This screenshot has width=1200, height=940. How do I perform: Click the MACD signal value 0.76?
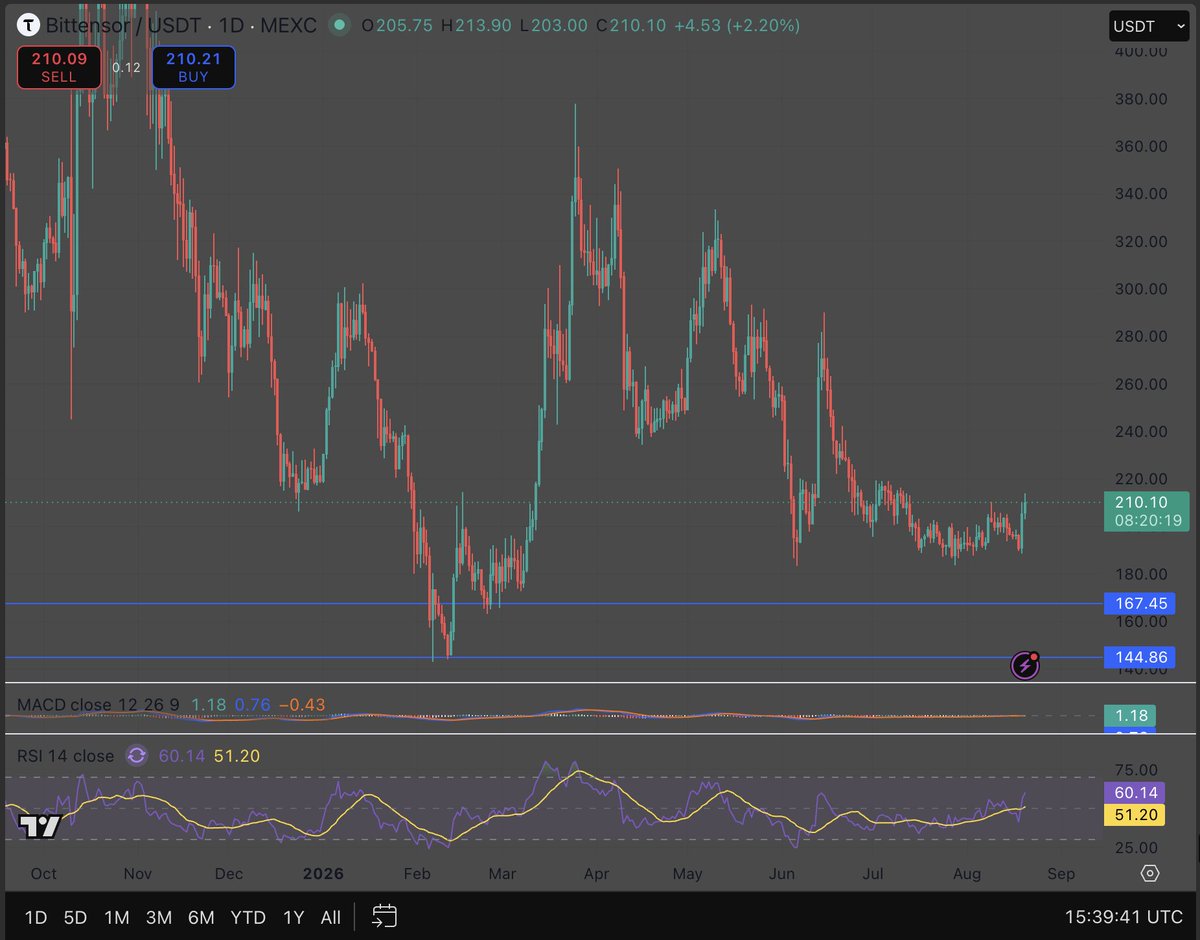coord(252,705)
